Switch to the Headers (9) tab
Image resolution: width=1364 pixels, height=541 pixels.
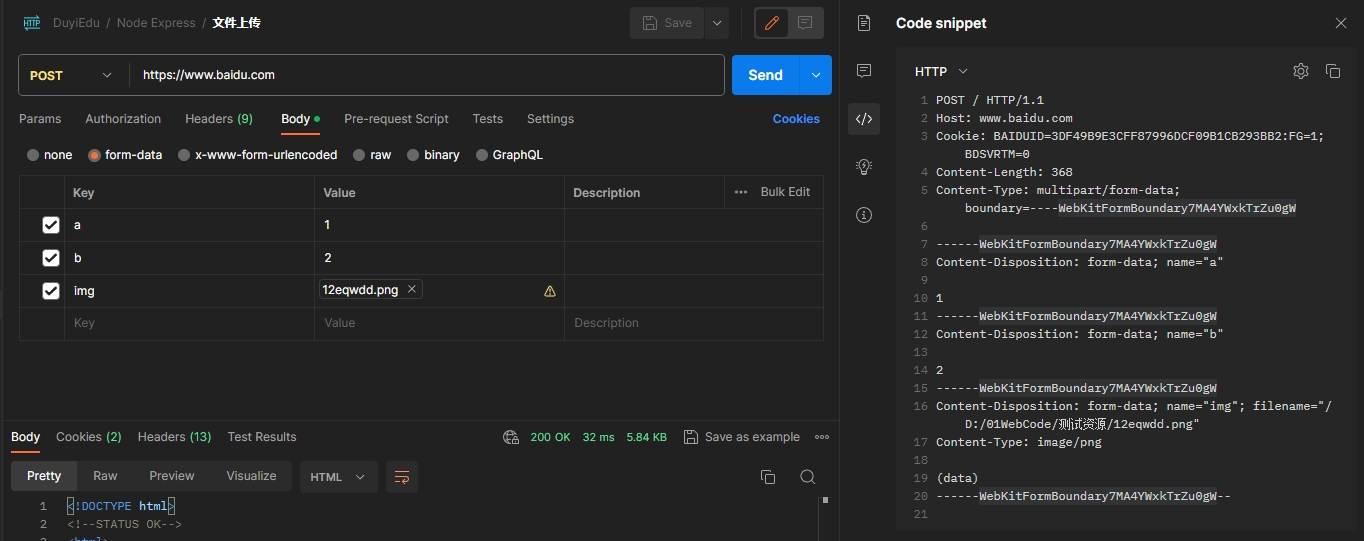(219, 119)
